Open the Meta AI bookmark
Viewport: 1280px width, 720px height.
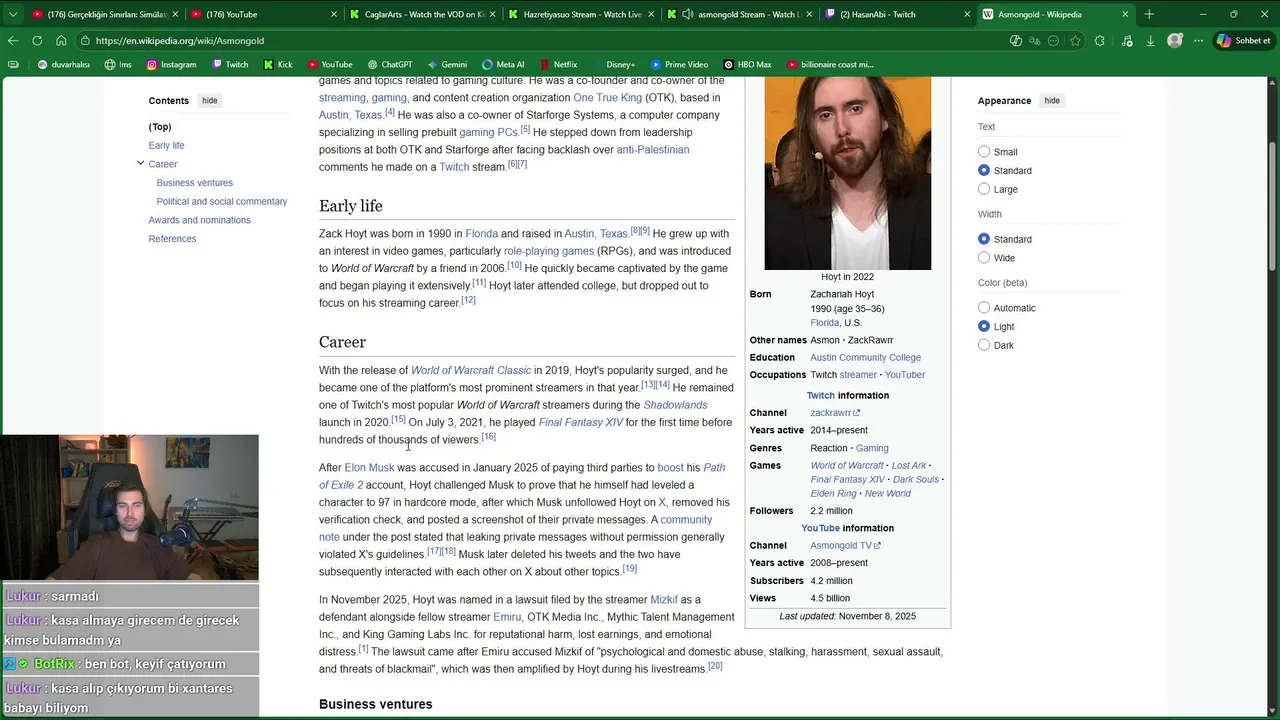[x=503, y=65]
